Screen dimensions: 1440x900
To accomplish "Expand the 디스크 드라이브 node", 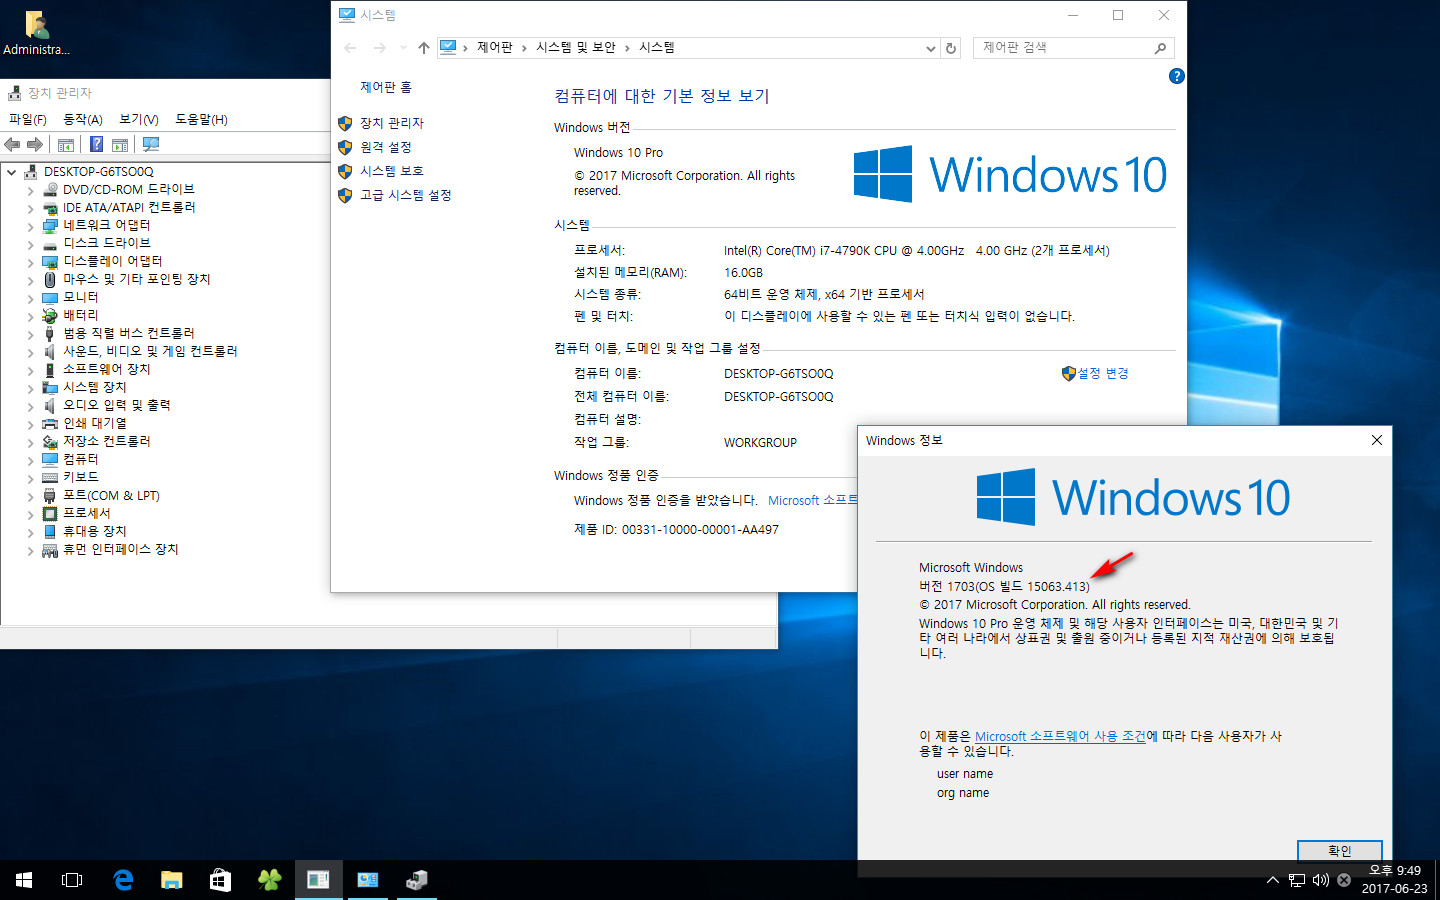I will pos(30,244).
